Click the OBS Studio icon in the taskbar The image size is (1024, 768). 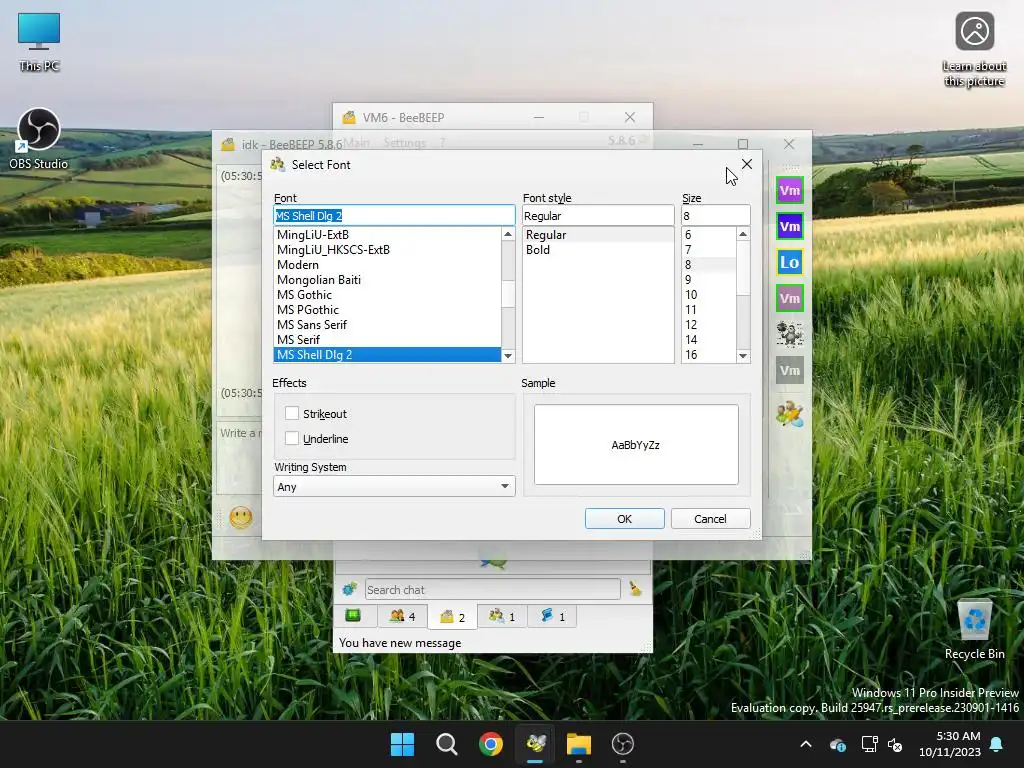pyautogui.click(x=622, y=744)
